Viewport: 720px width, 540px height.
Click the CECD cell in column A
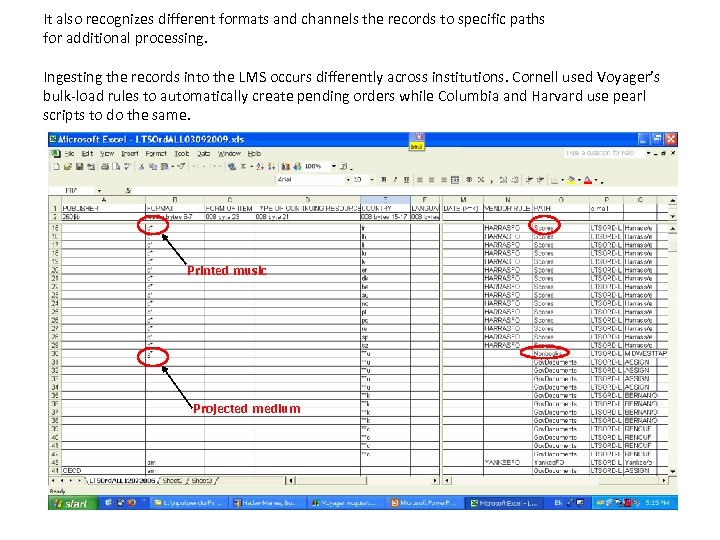click(103, 471)
